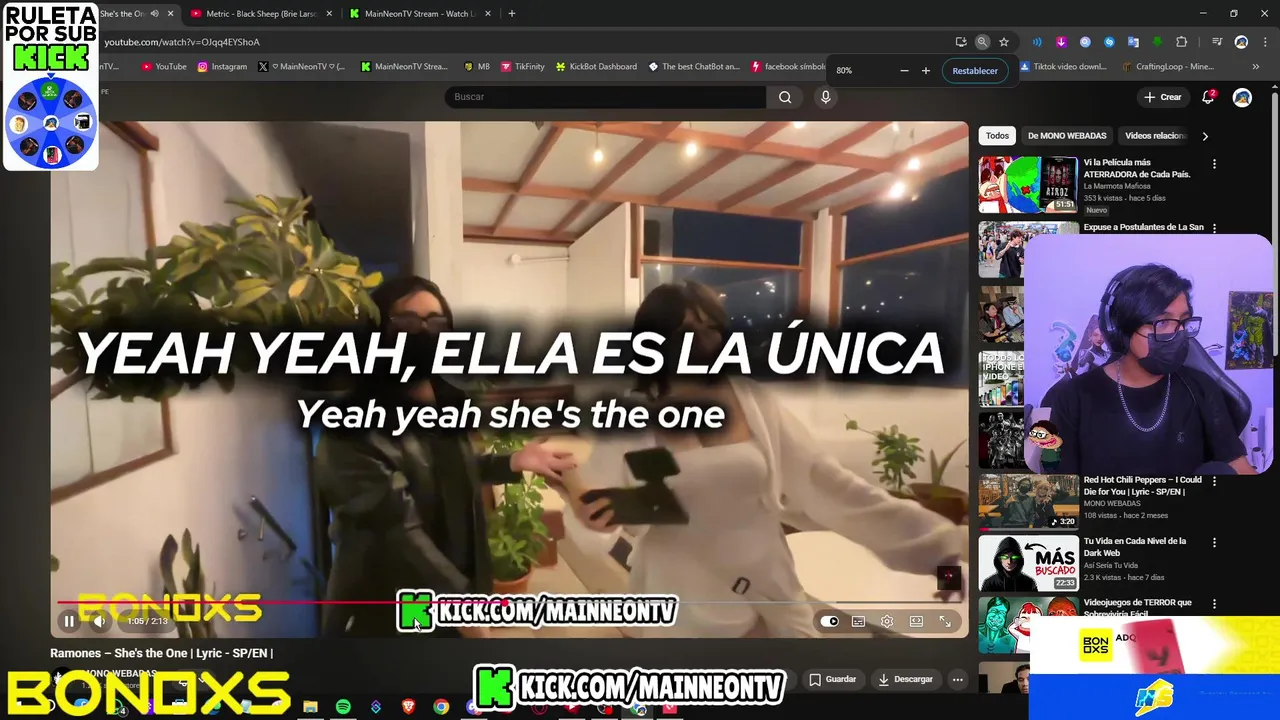Open options for the Videojuegos de TERROR video
The width and height of the screenshot is (1280, 720).
click(x=1215, y=604)
